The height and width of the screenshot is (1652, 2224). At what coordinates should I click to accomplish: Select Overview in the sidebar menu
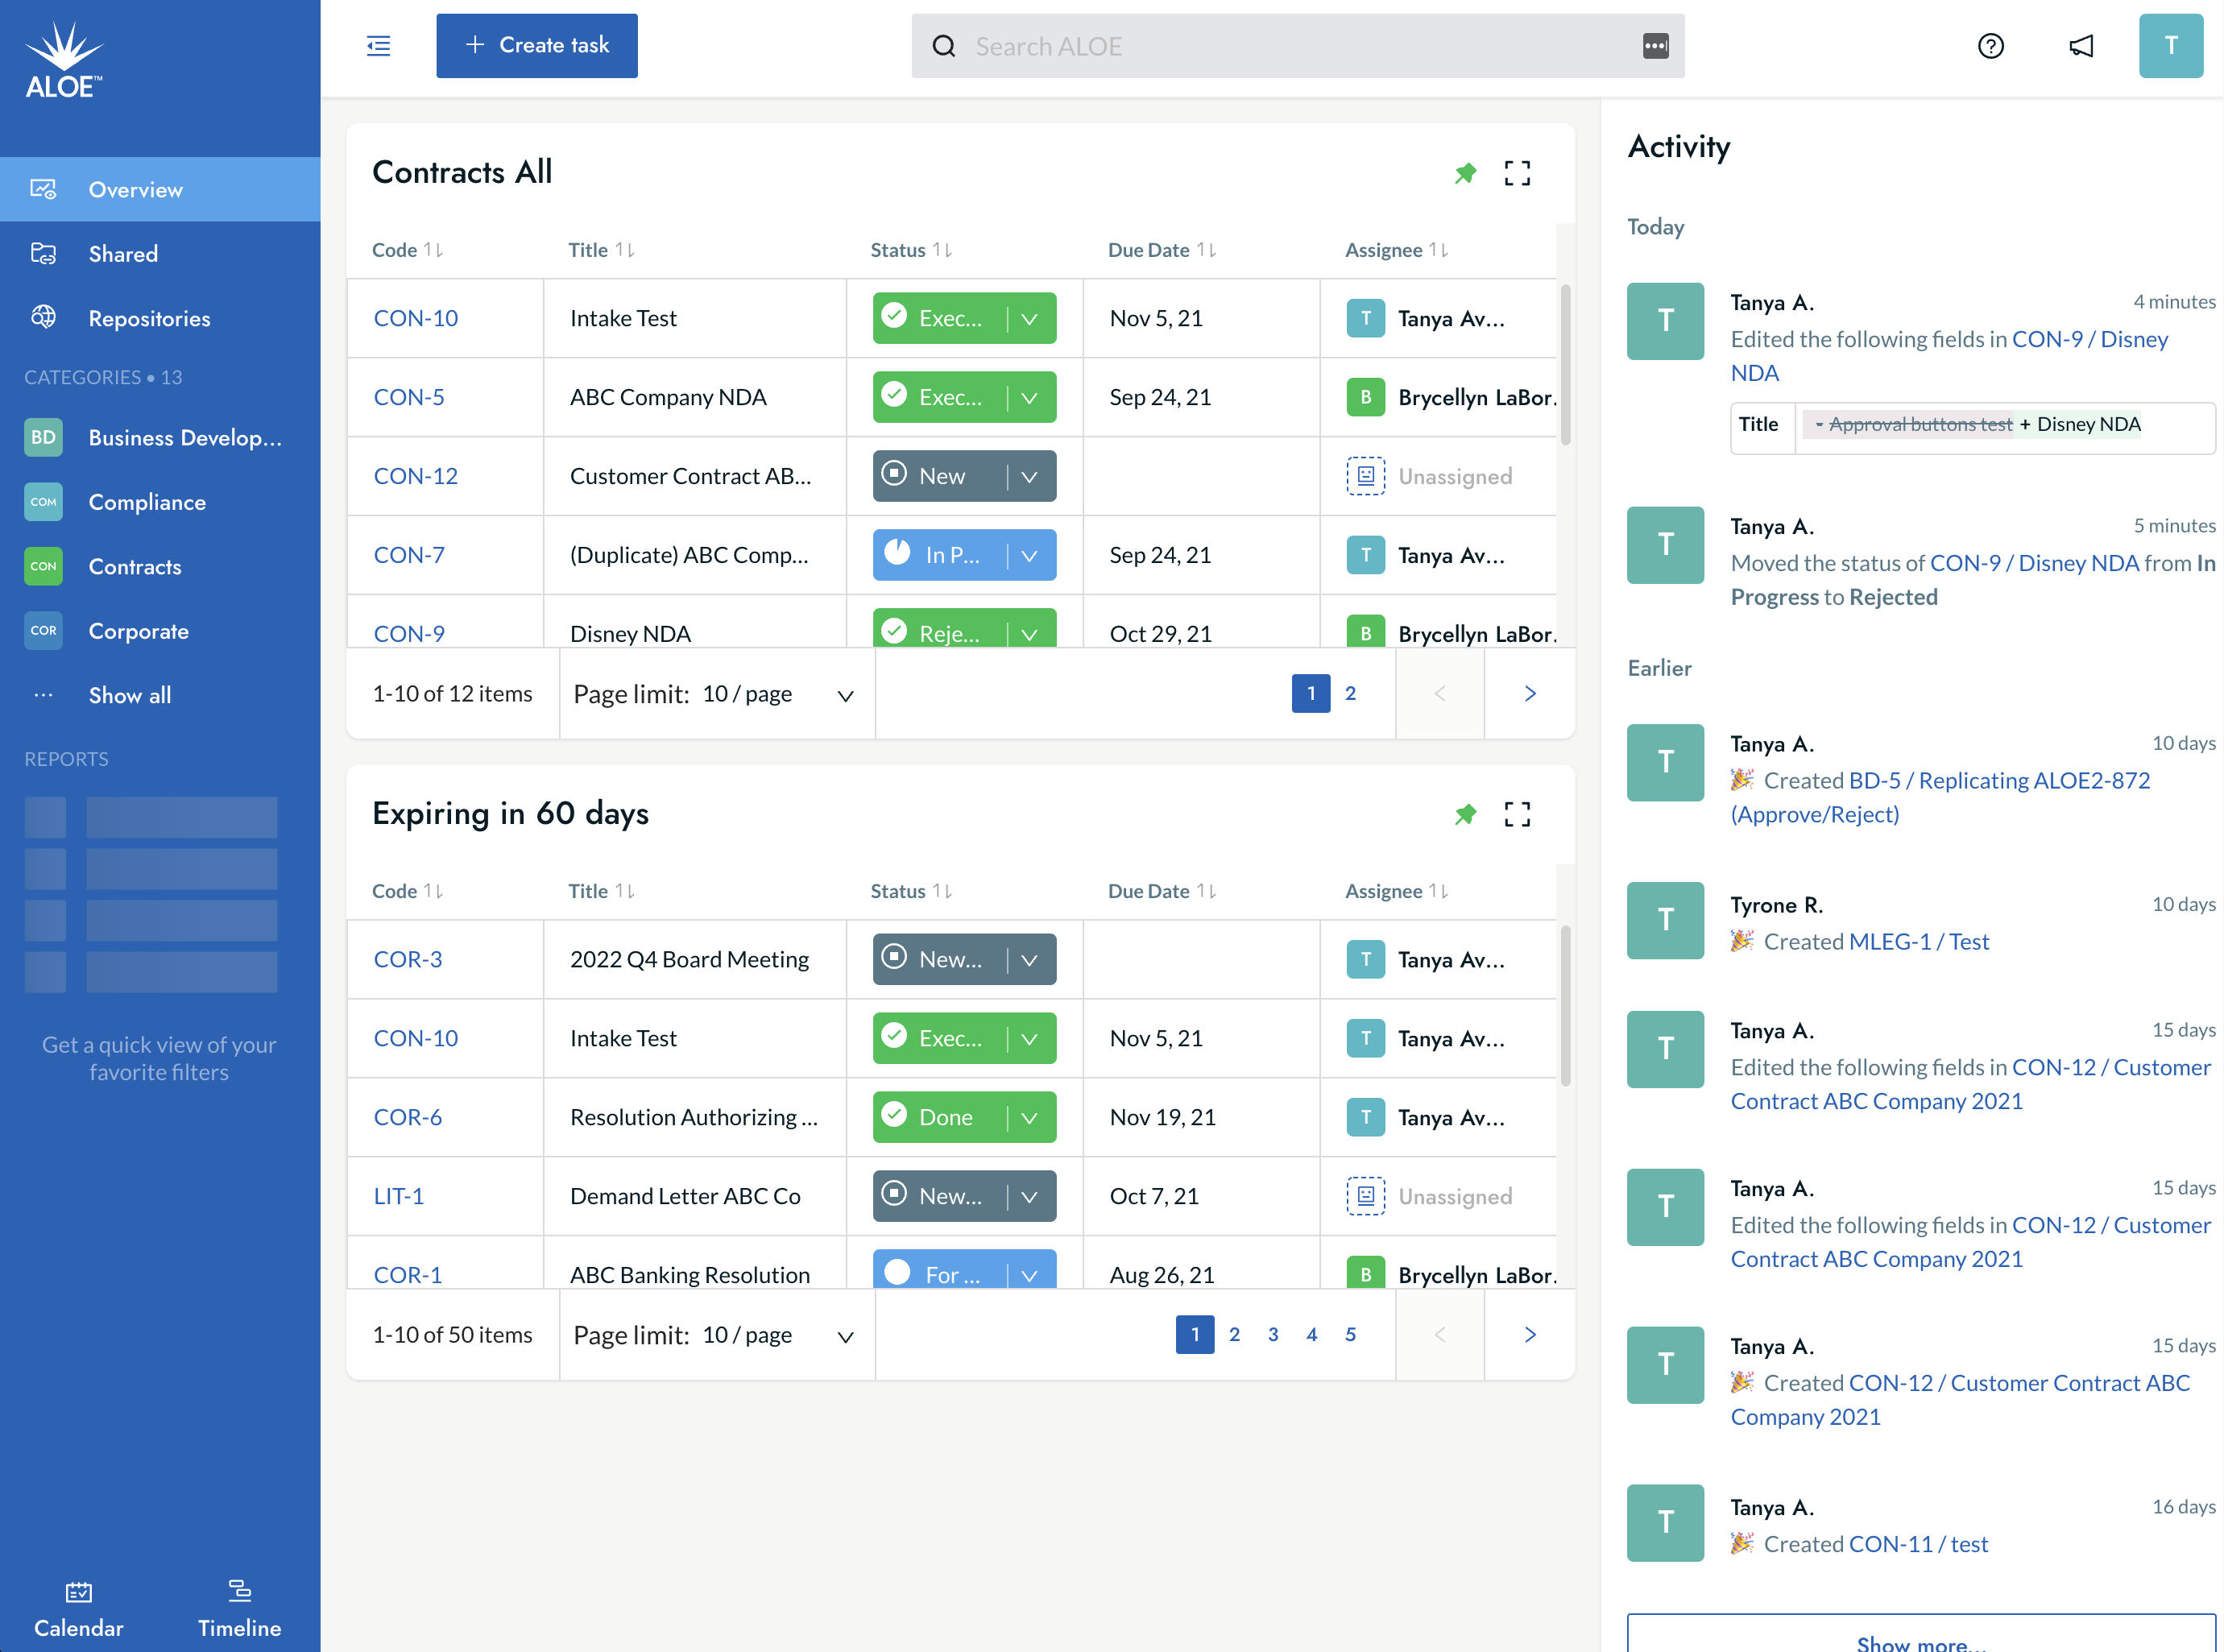[x=136, y=189]
